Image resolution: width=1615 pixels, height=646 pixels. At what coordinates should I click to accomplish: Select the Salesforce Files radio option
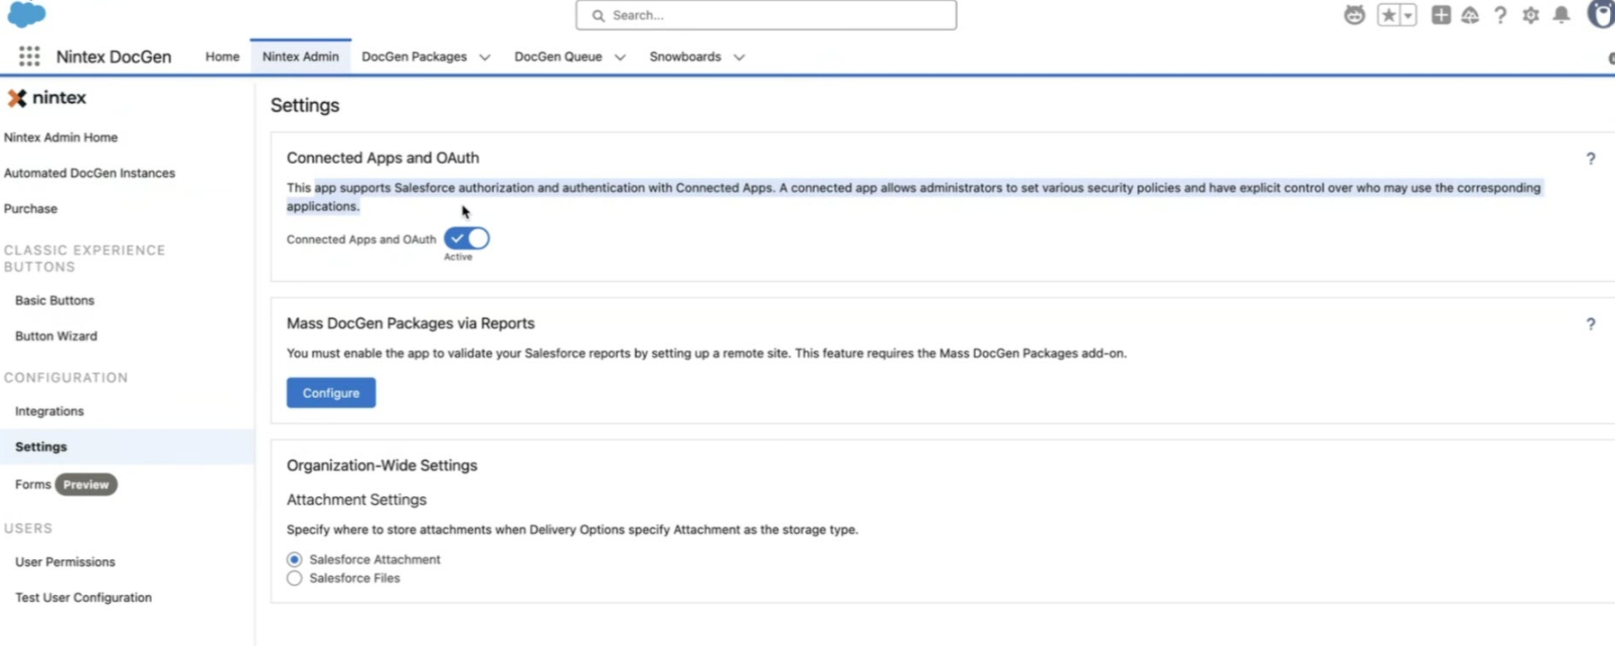click(x=294, y=578)
